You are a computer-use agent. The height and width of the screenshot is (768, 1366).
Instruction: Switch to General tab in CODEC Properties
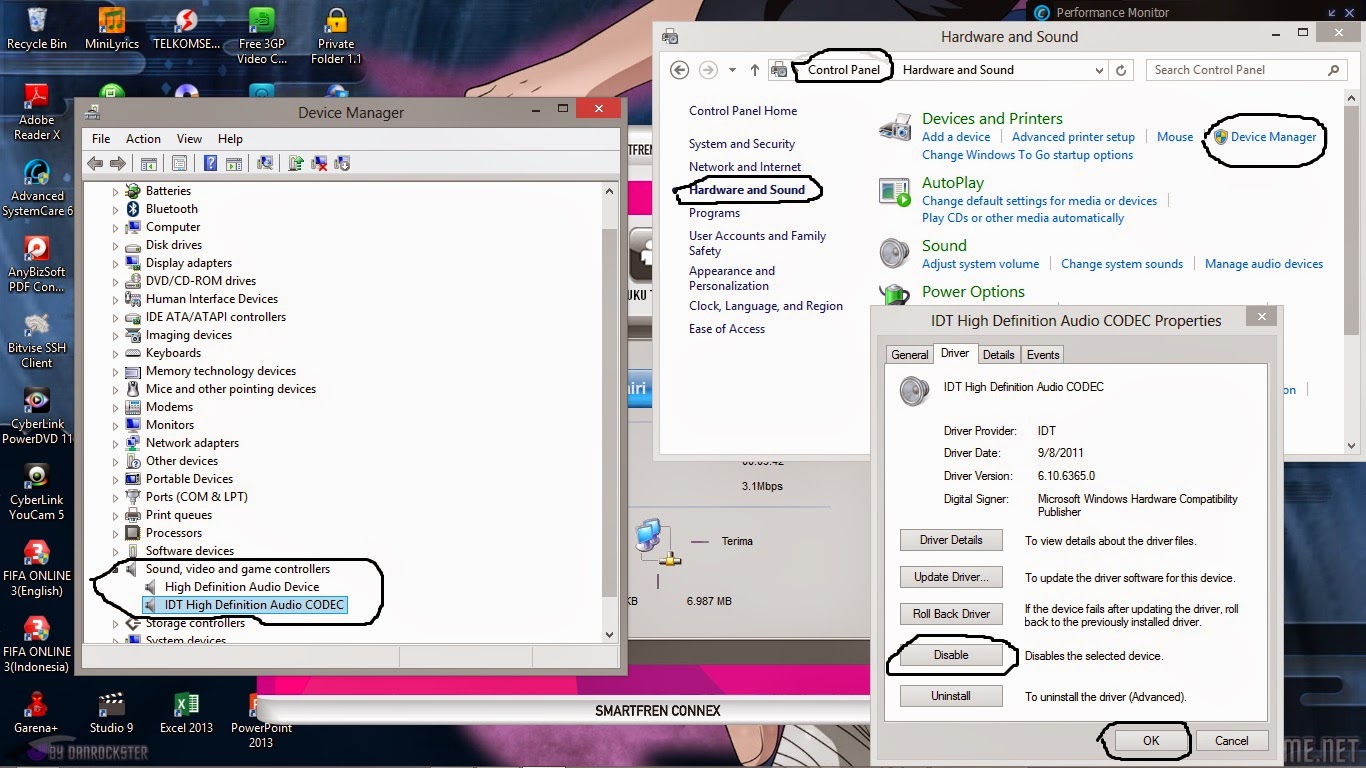tap(910, 355)
